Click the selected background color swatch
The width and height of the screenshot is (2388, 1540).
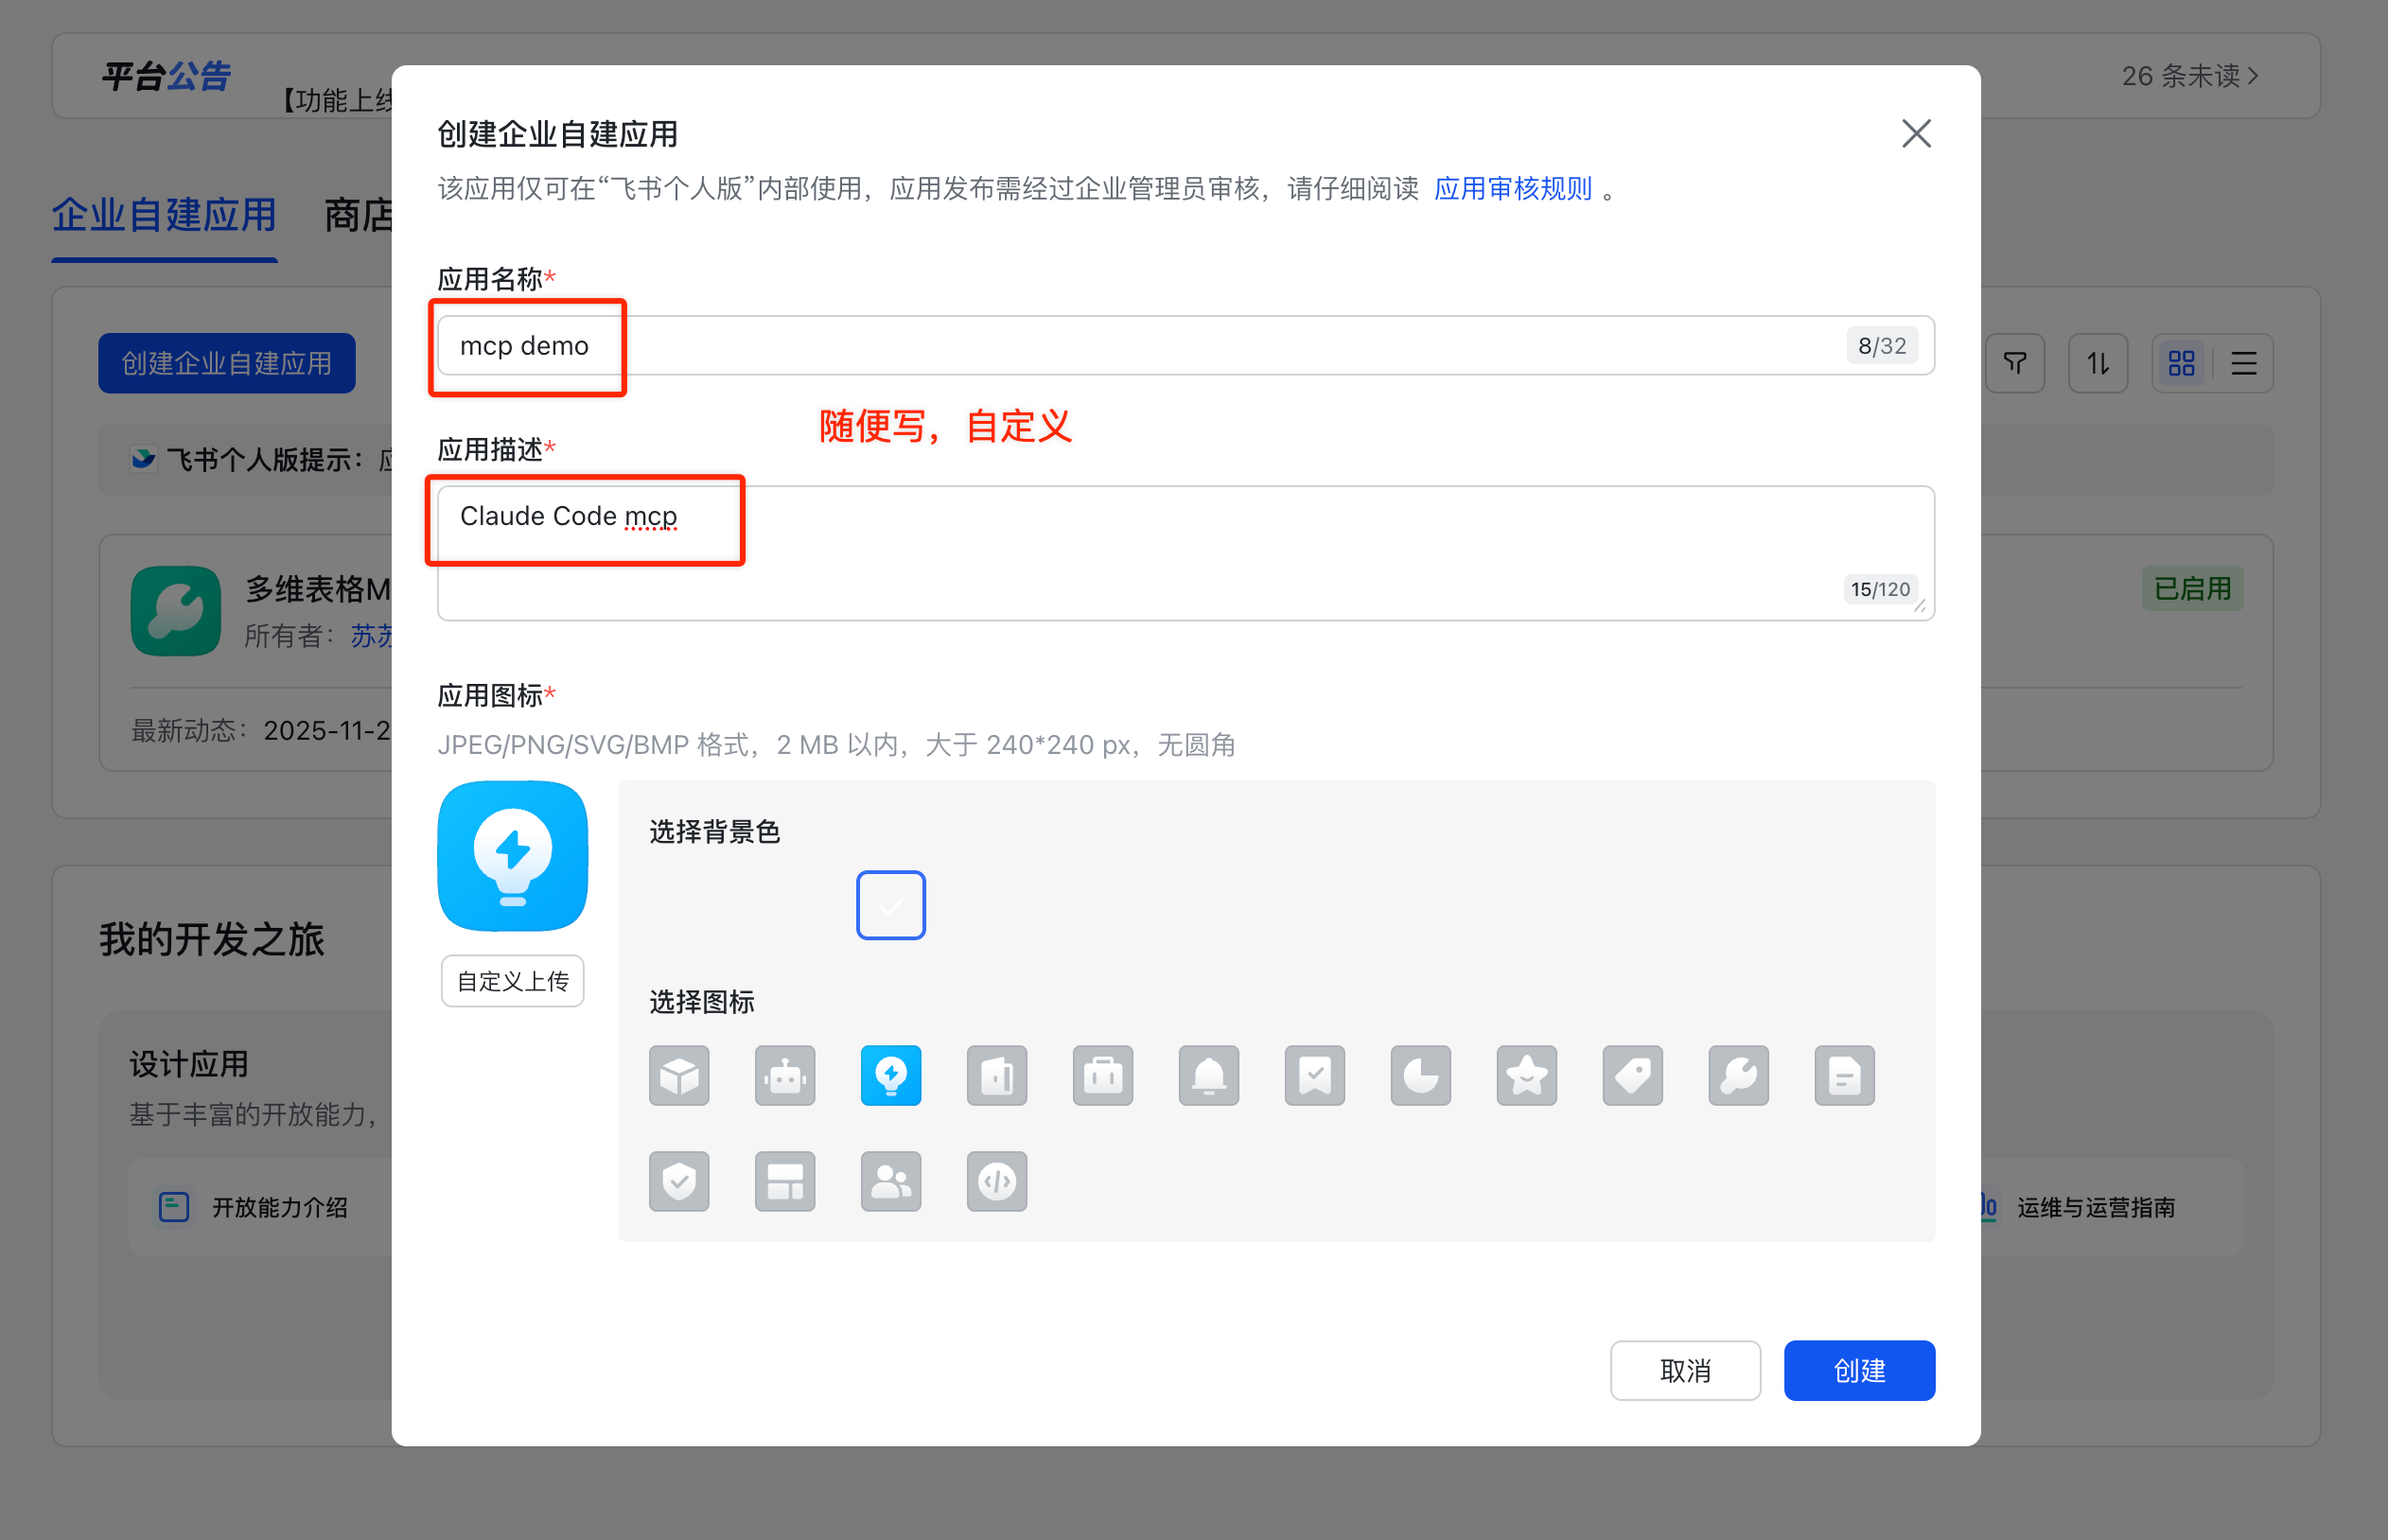click(891, 905)
